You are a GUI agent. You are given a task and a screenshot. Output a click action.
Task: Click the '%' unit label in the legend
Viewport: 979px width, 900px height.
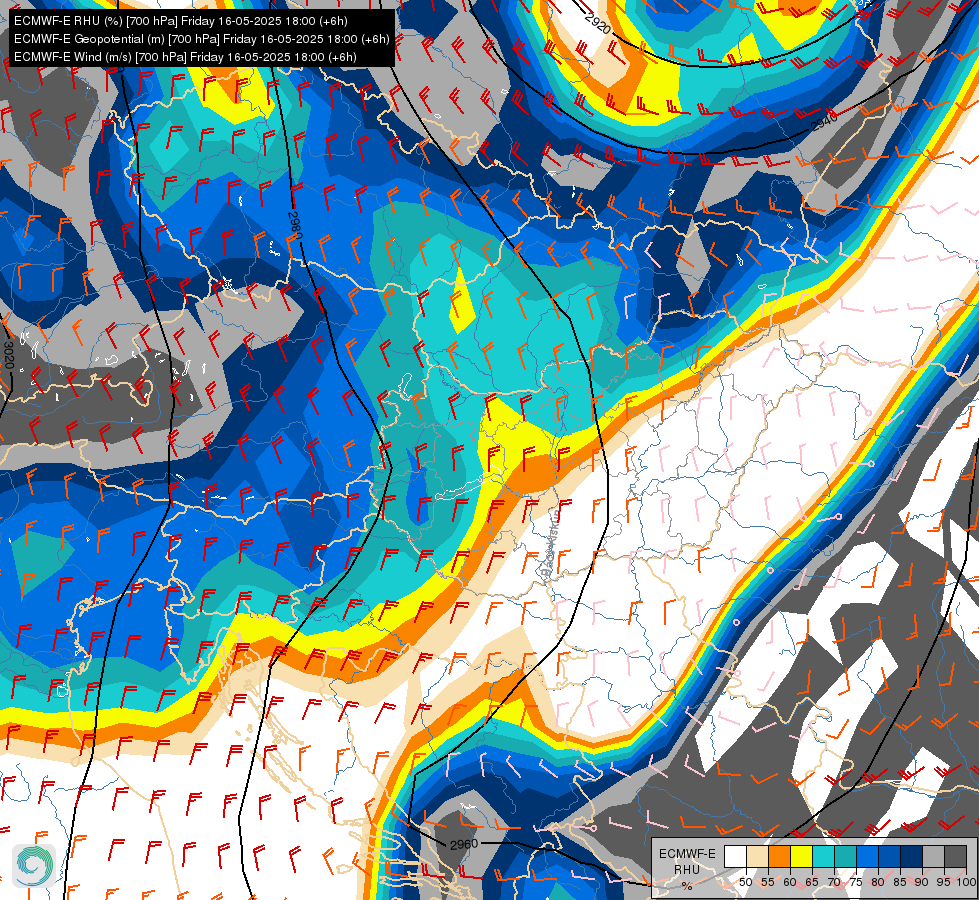[x=687, y=886]
